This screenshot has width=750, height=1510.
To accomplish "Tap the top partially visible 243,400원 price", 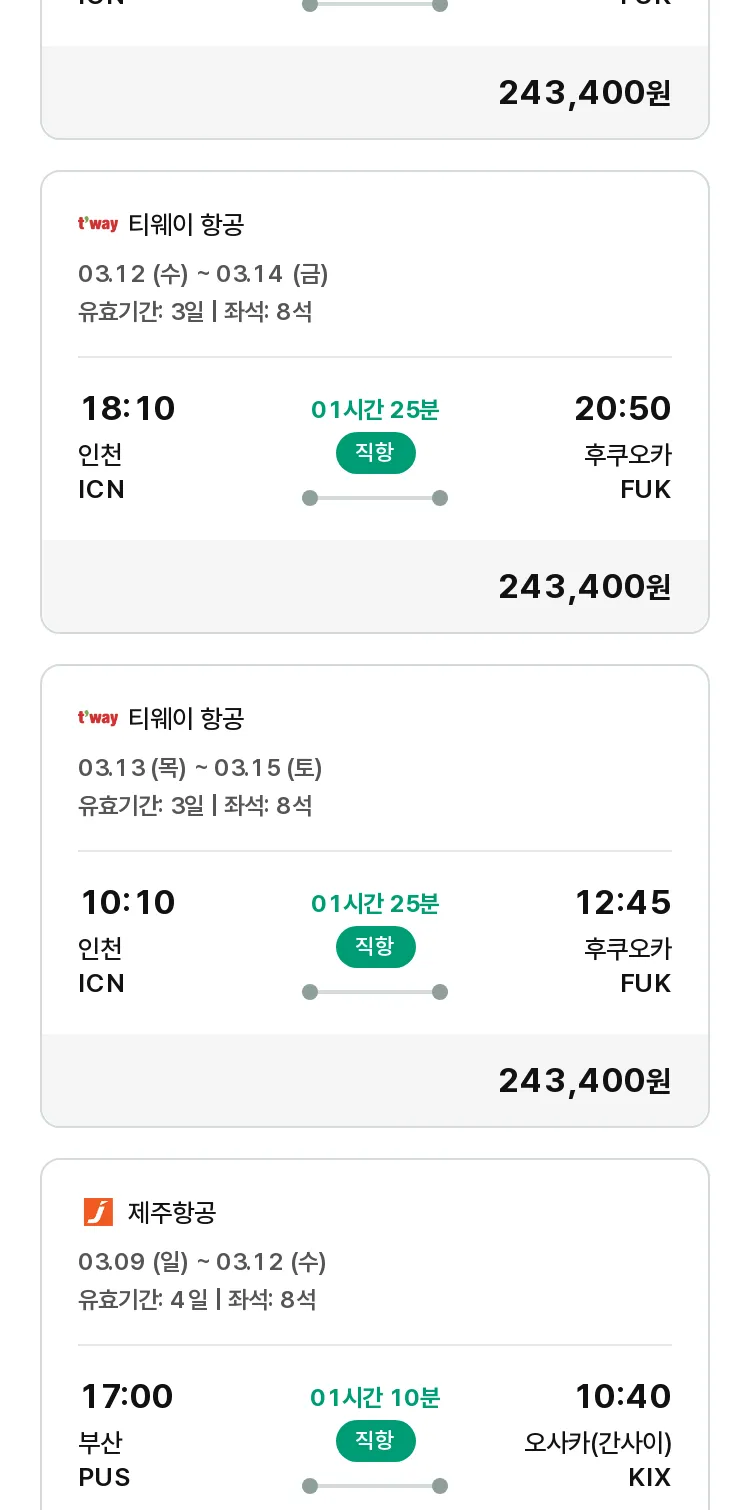I will click(x=584, y=93).
